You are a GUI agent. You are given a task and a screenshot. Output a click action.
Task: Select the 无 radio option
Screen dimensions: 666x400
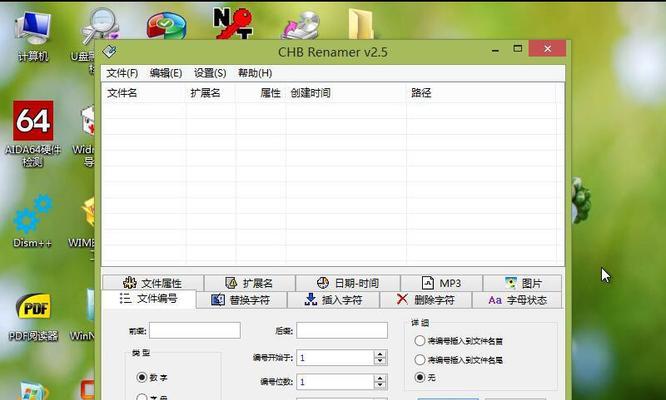point(419,377)
